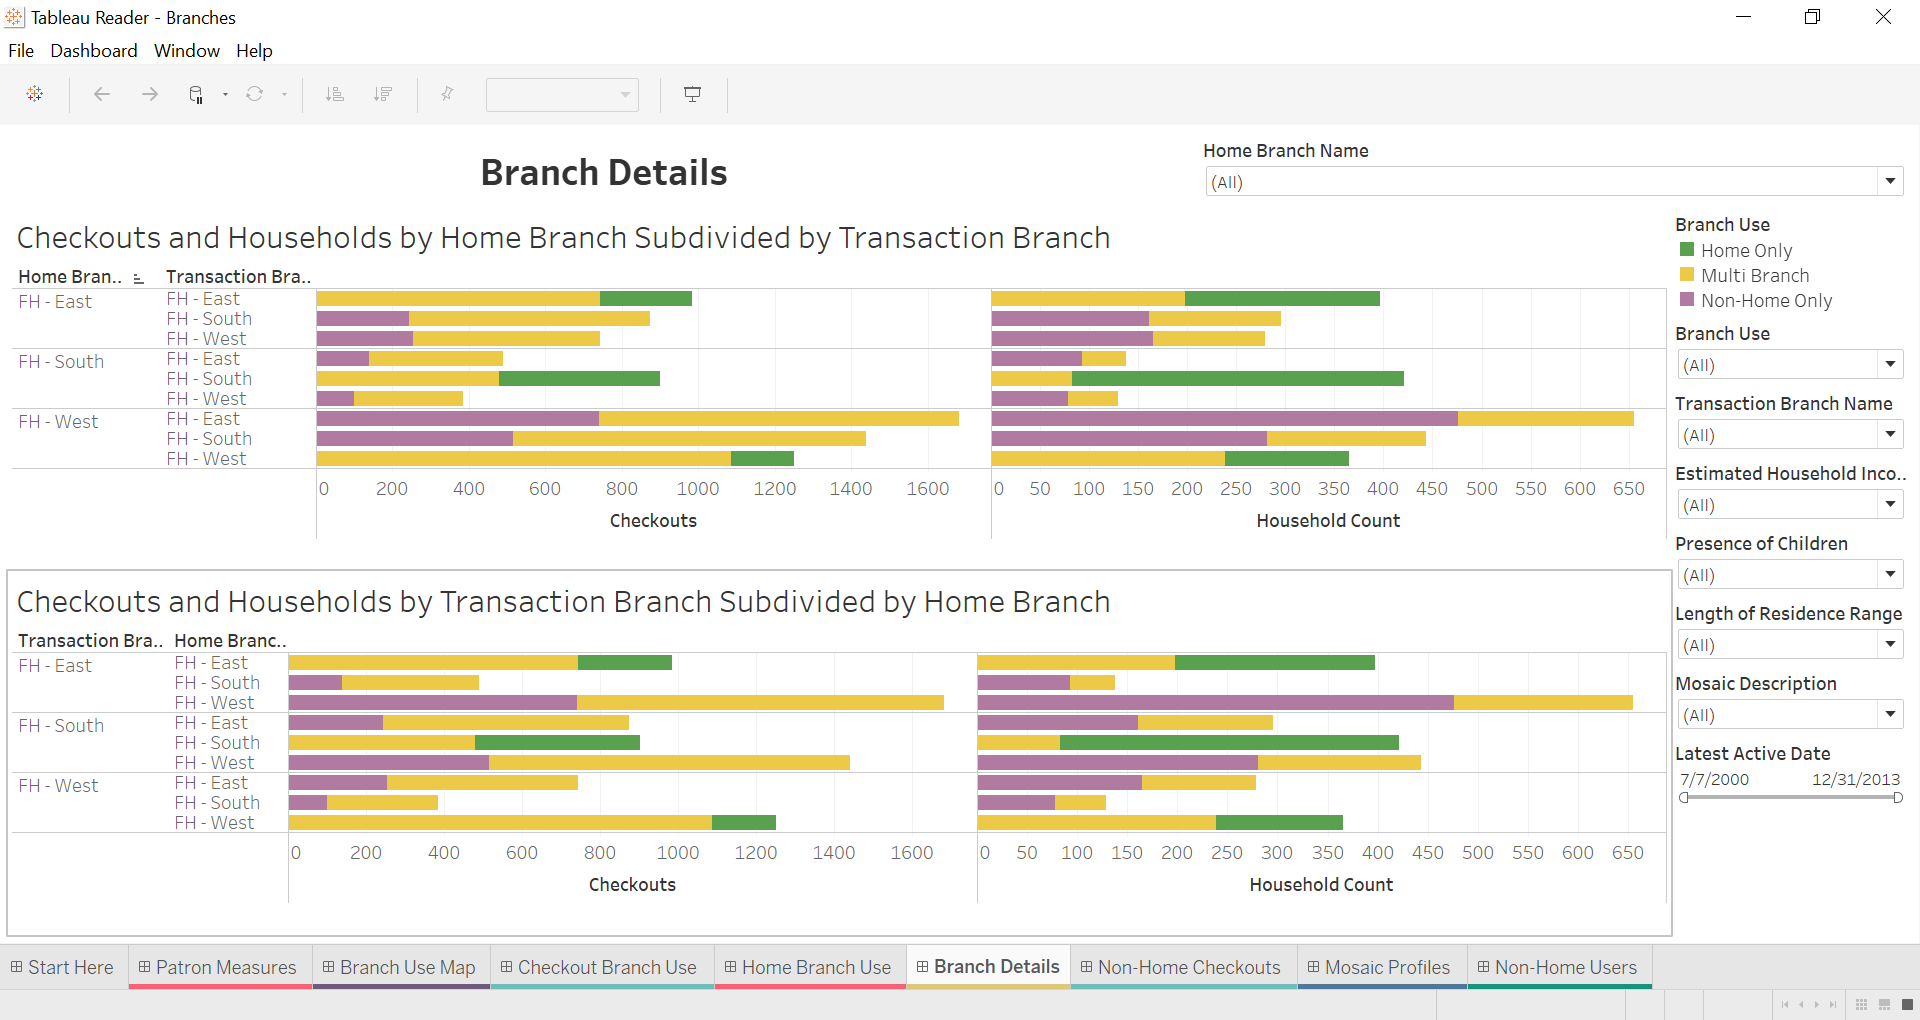
Task: Click the Branch Details dashboard title
Action: click(604, 173)
